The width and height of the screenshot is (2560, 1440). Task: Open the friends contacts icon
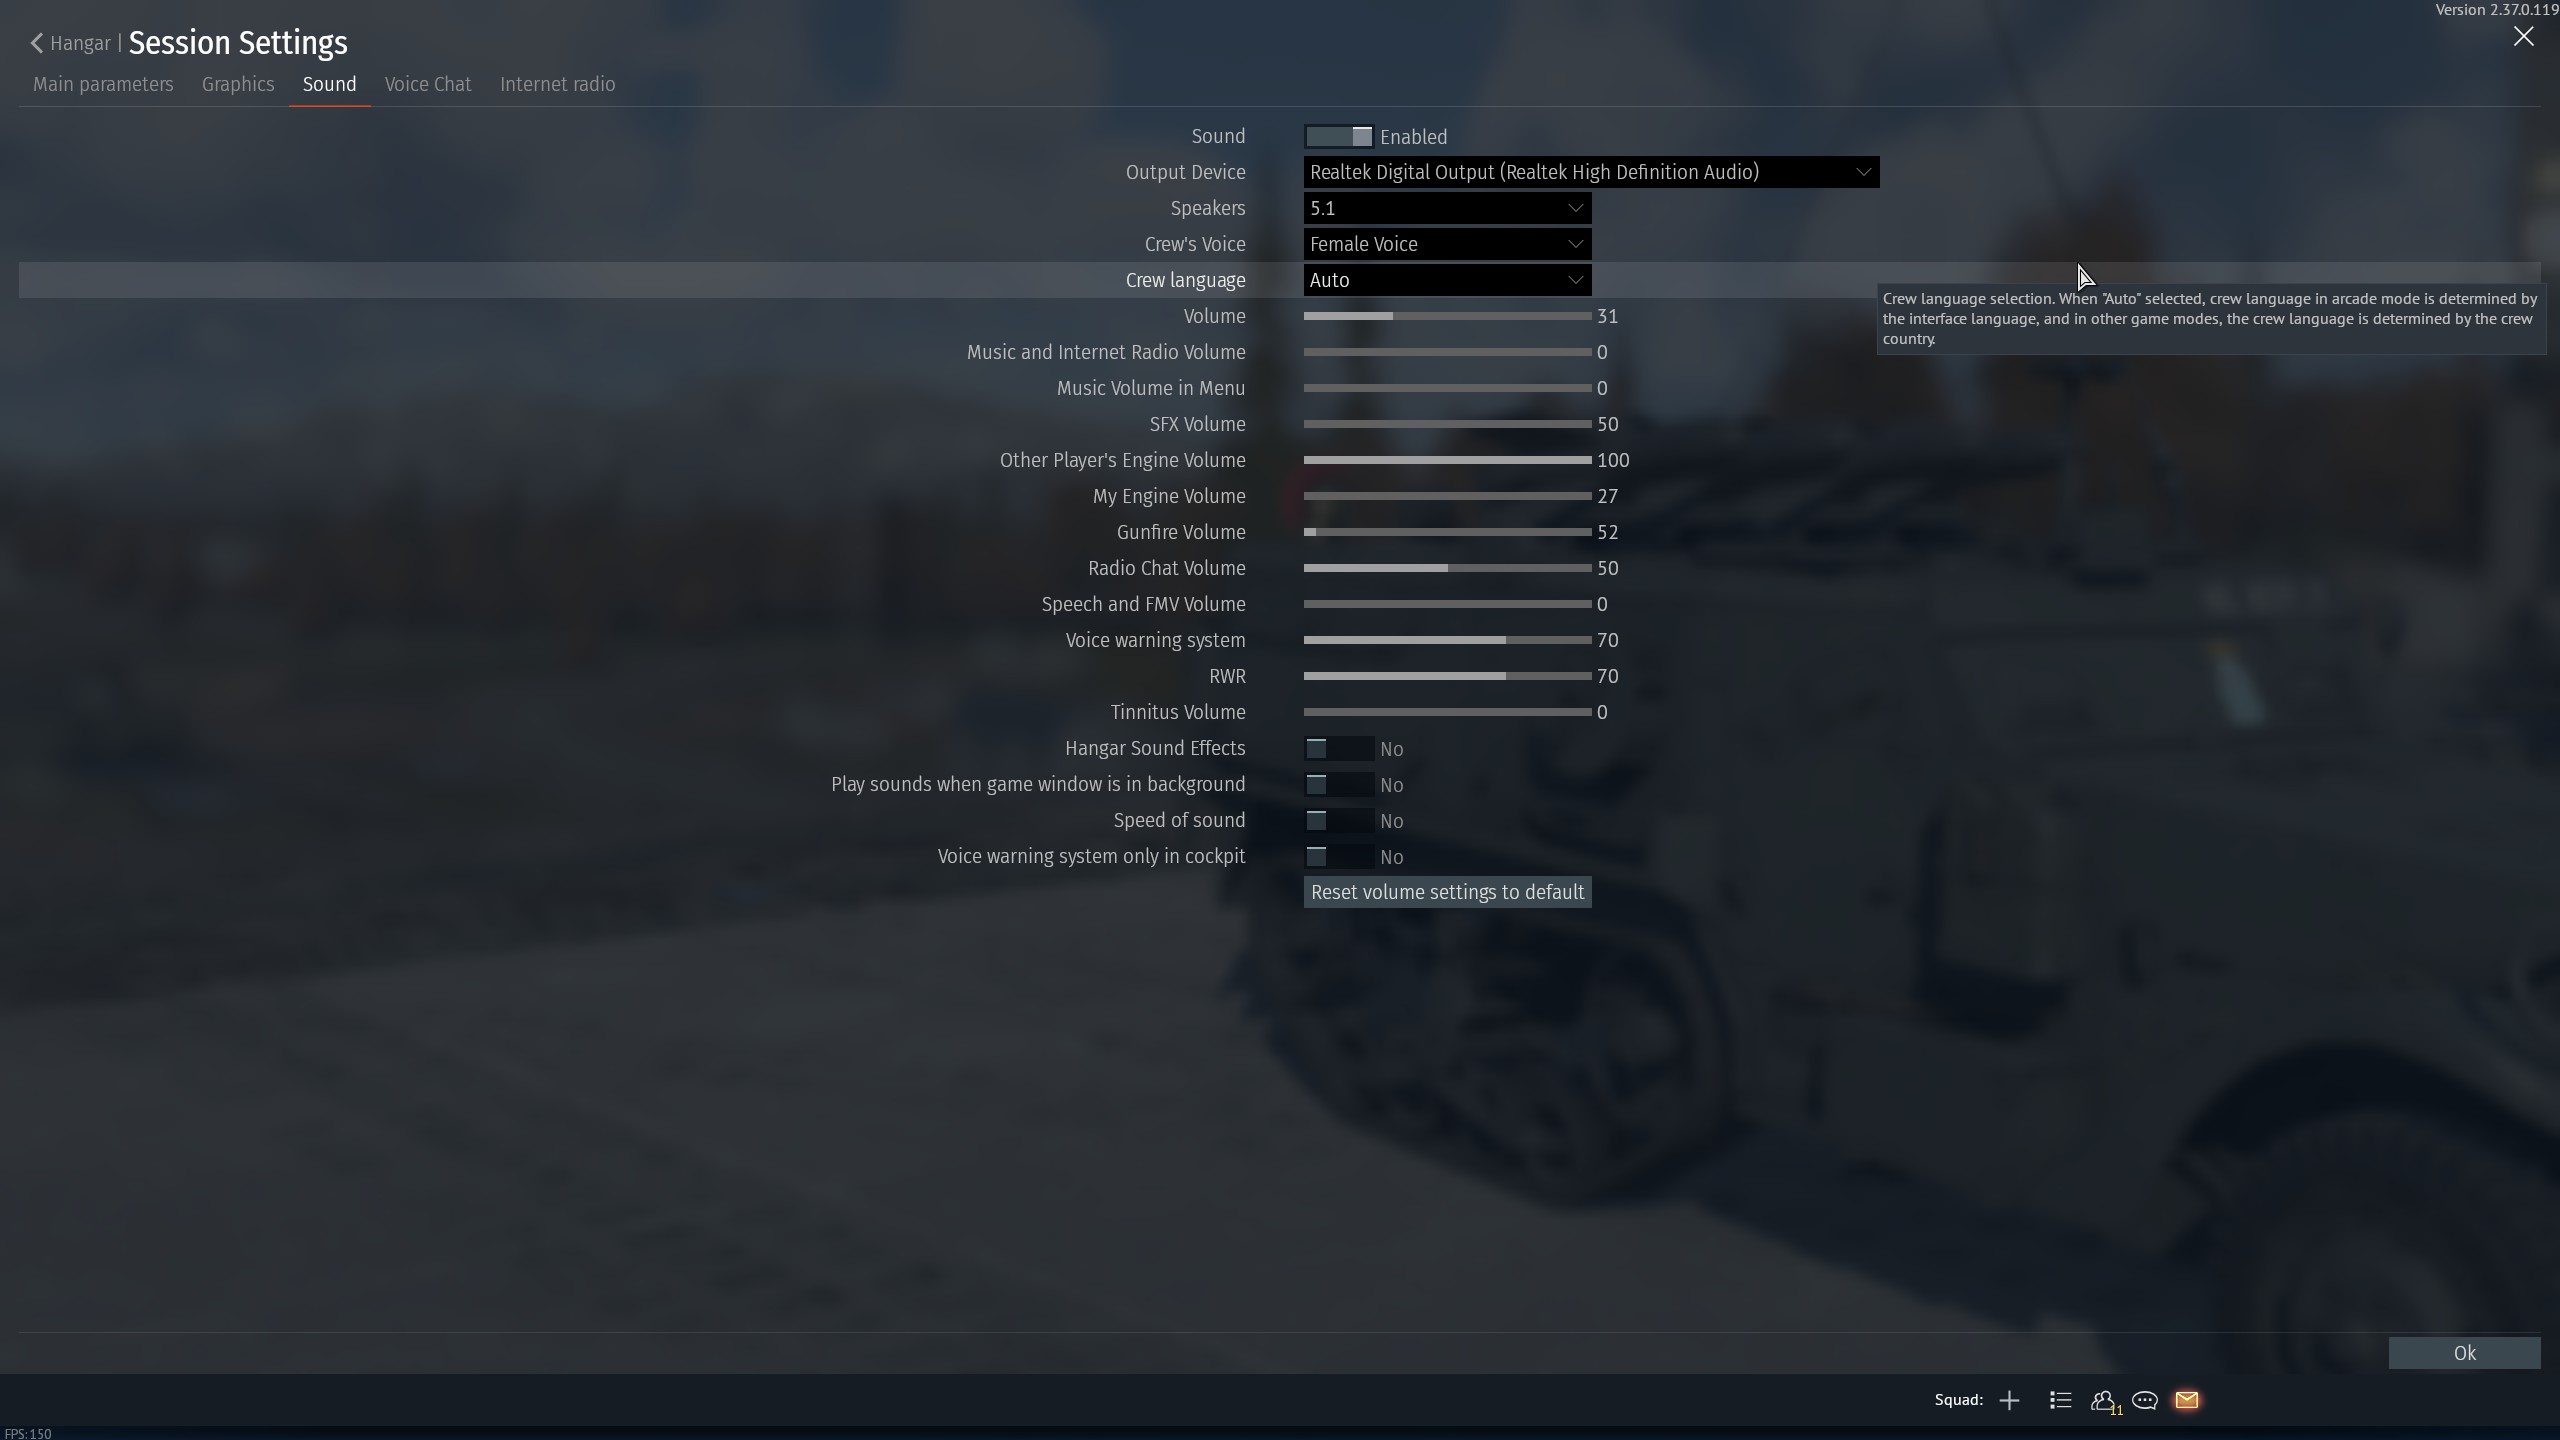2102,1400
